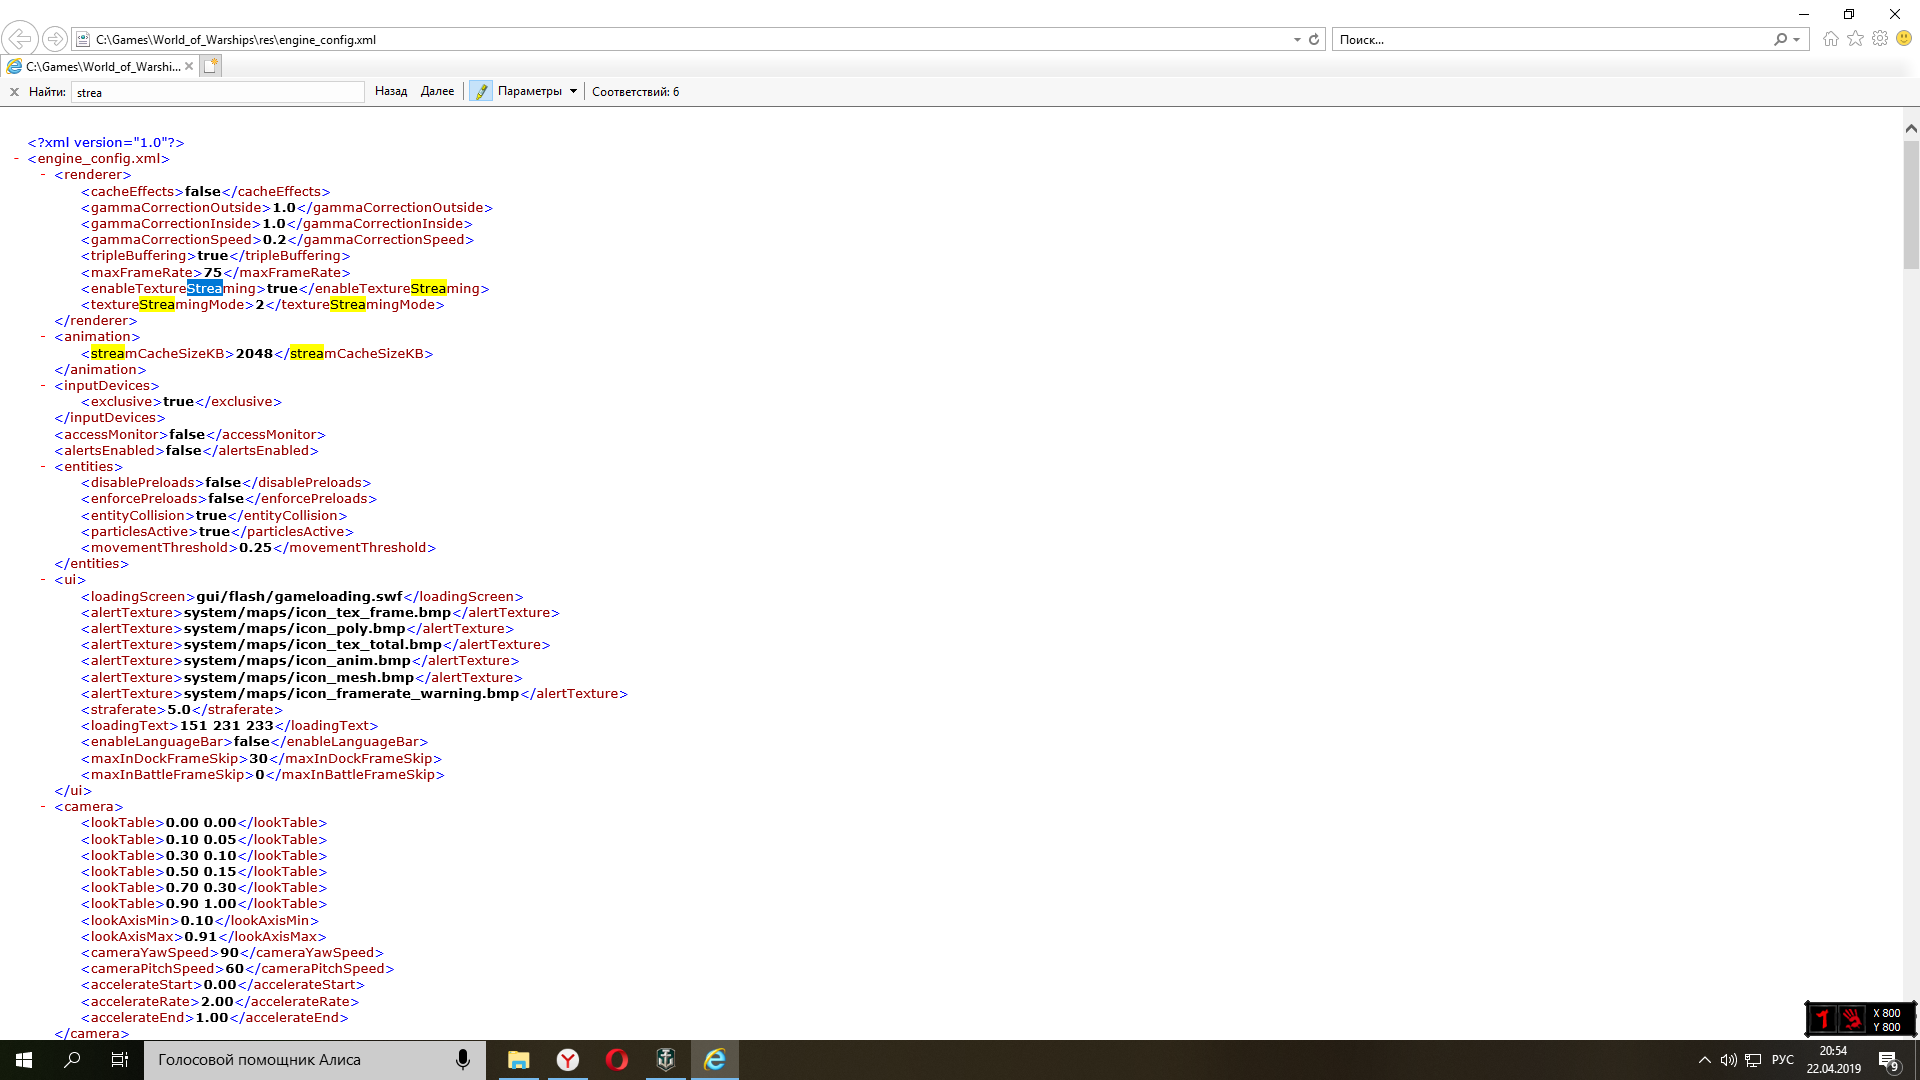Open the browser Home page icon

1830,39
